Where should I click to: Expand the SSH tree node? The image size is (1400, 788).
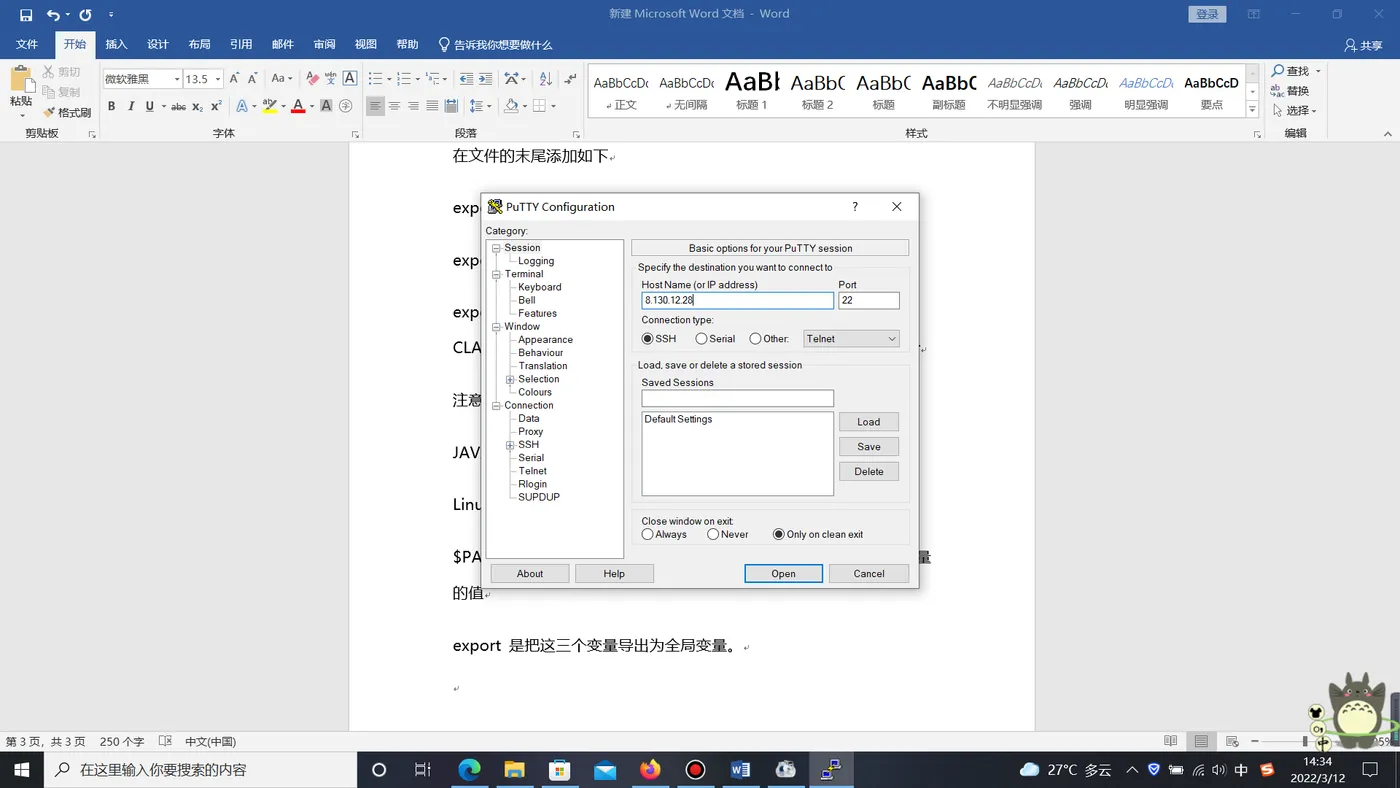(x=510, y=445)
